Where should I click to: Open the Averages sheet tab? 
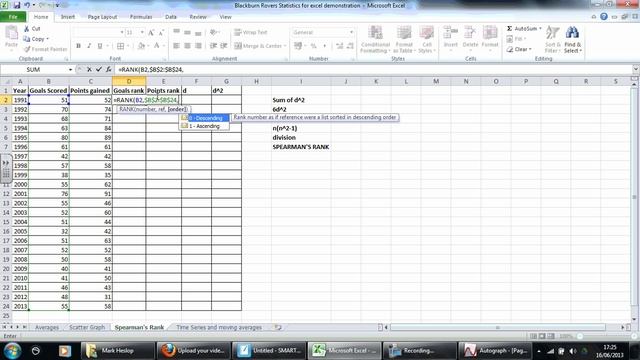click(x=47, y=327)
